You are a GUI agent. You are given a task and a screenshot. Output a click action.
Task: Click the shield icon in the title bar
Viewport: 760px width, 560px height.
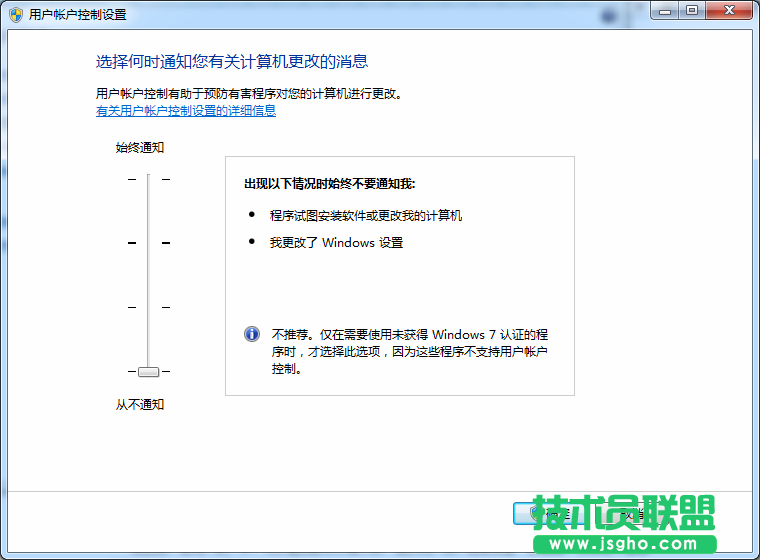pos(16,15)
